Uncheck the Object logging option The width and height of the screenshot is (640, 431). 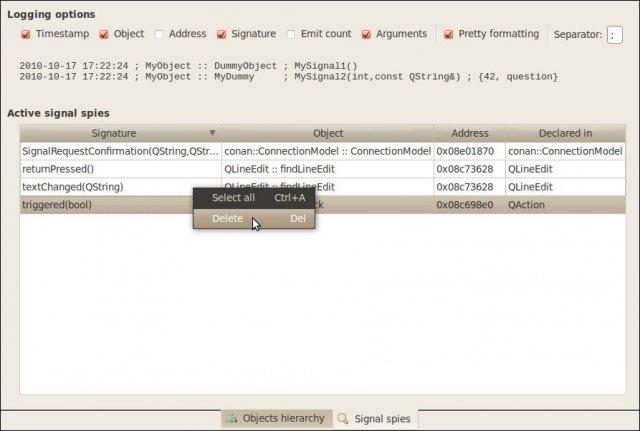[104, 34]
